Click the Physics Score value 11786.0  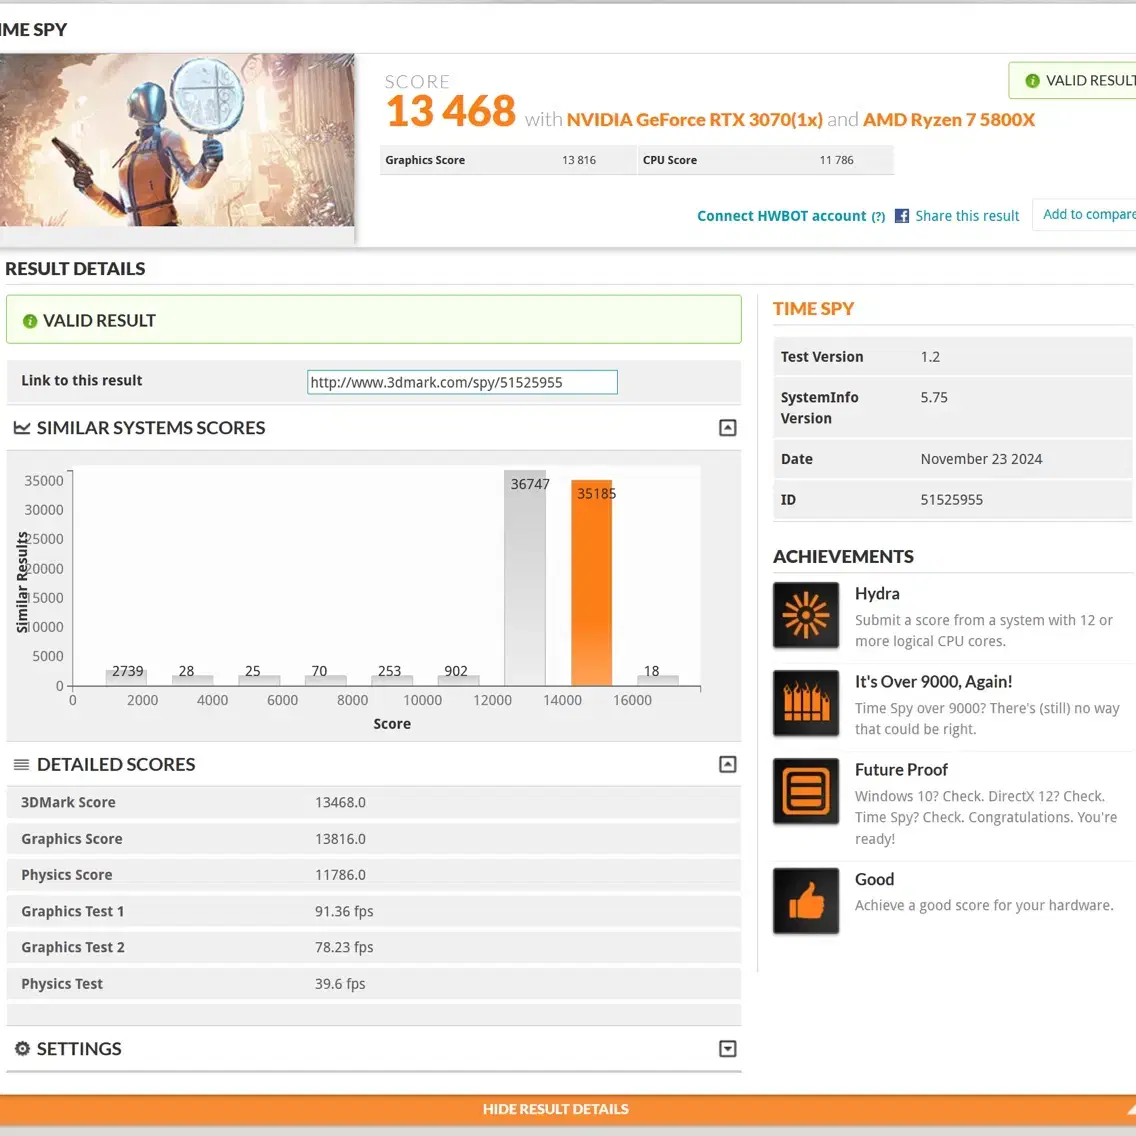point(340,875)
